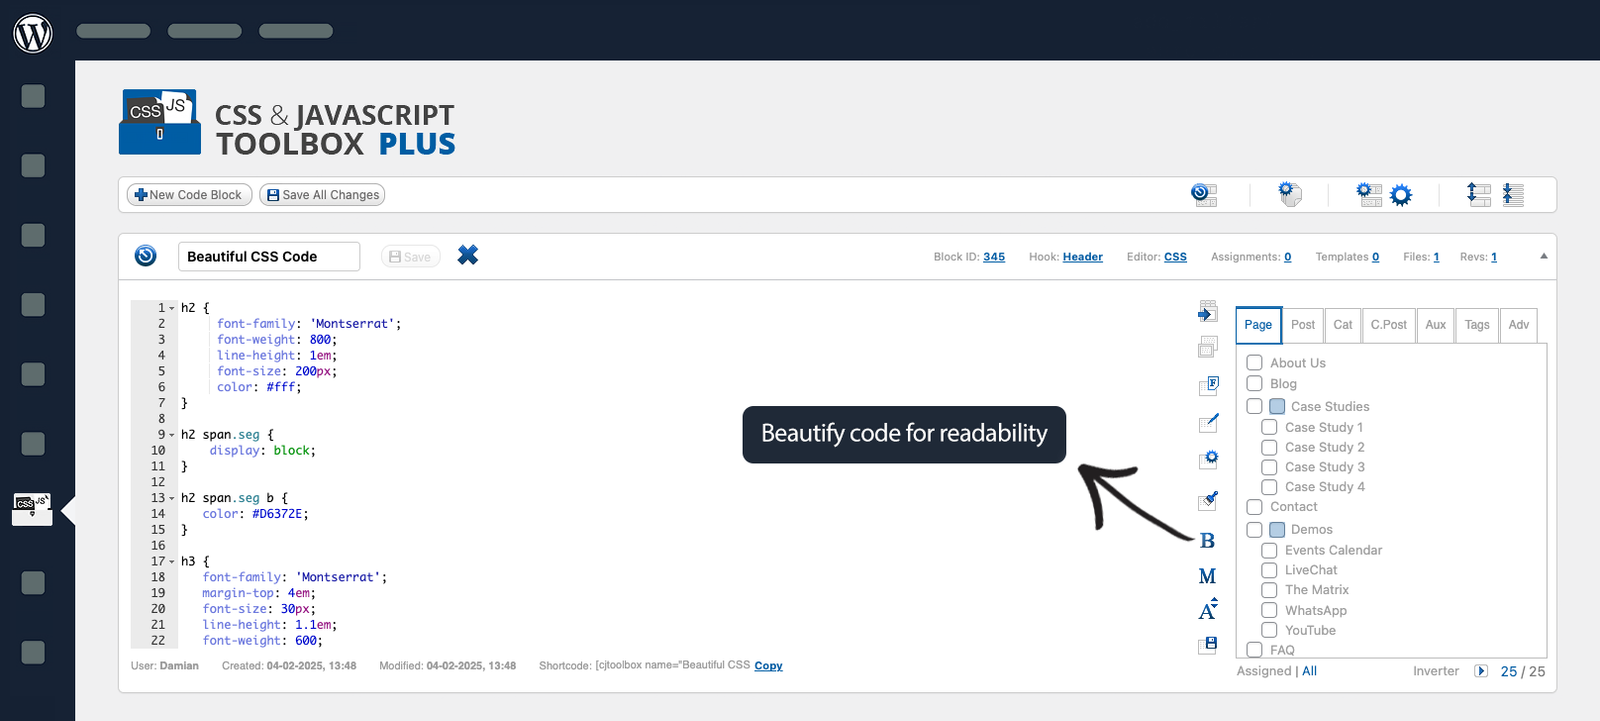Click the Beautiful CSS Code name field
The height and width of the screenshot is (721, 1600).
tap(269, 257)
